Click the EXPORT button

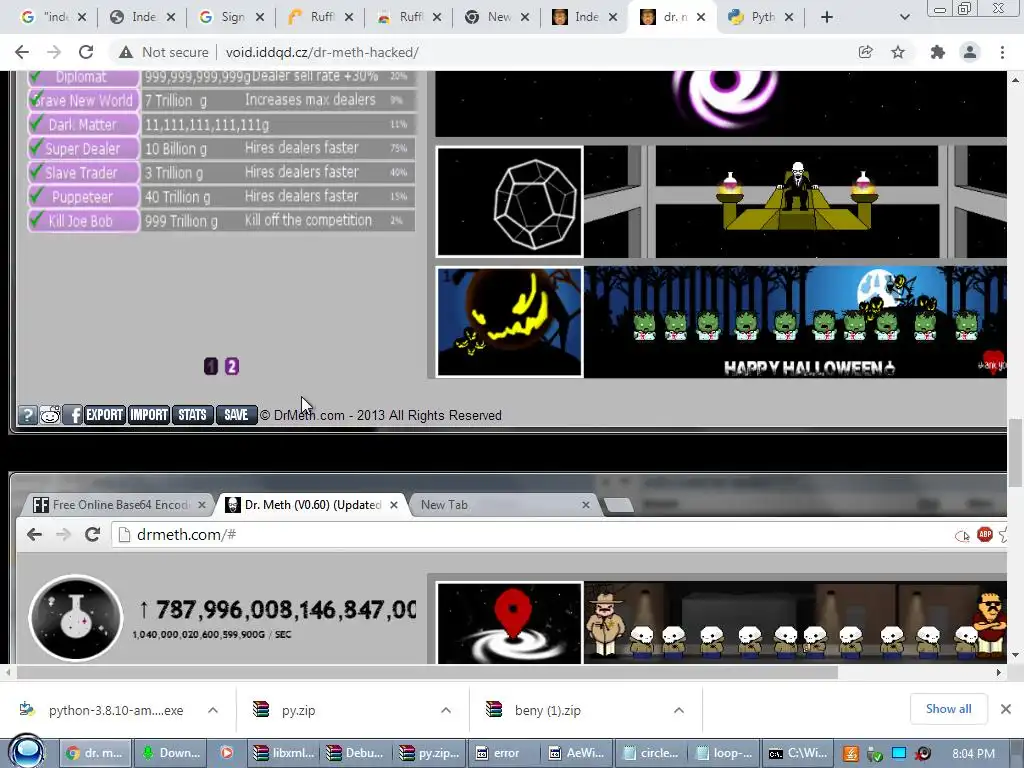pyautogui.click(x=104, y=415)
